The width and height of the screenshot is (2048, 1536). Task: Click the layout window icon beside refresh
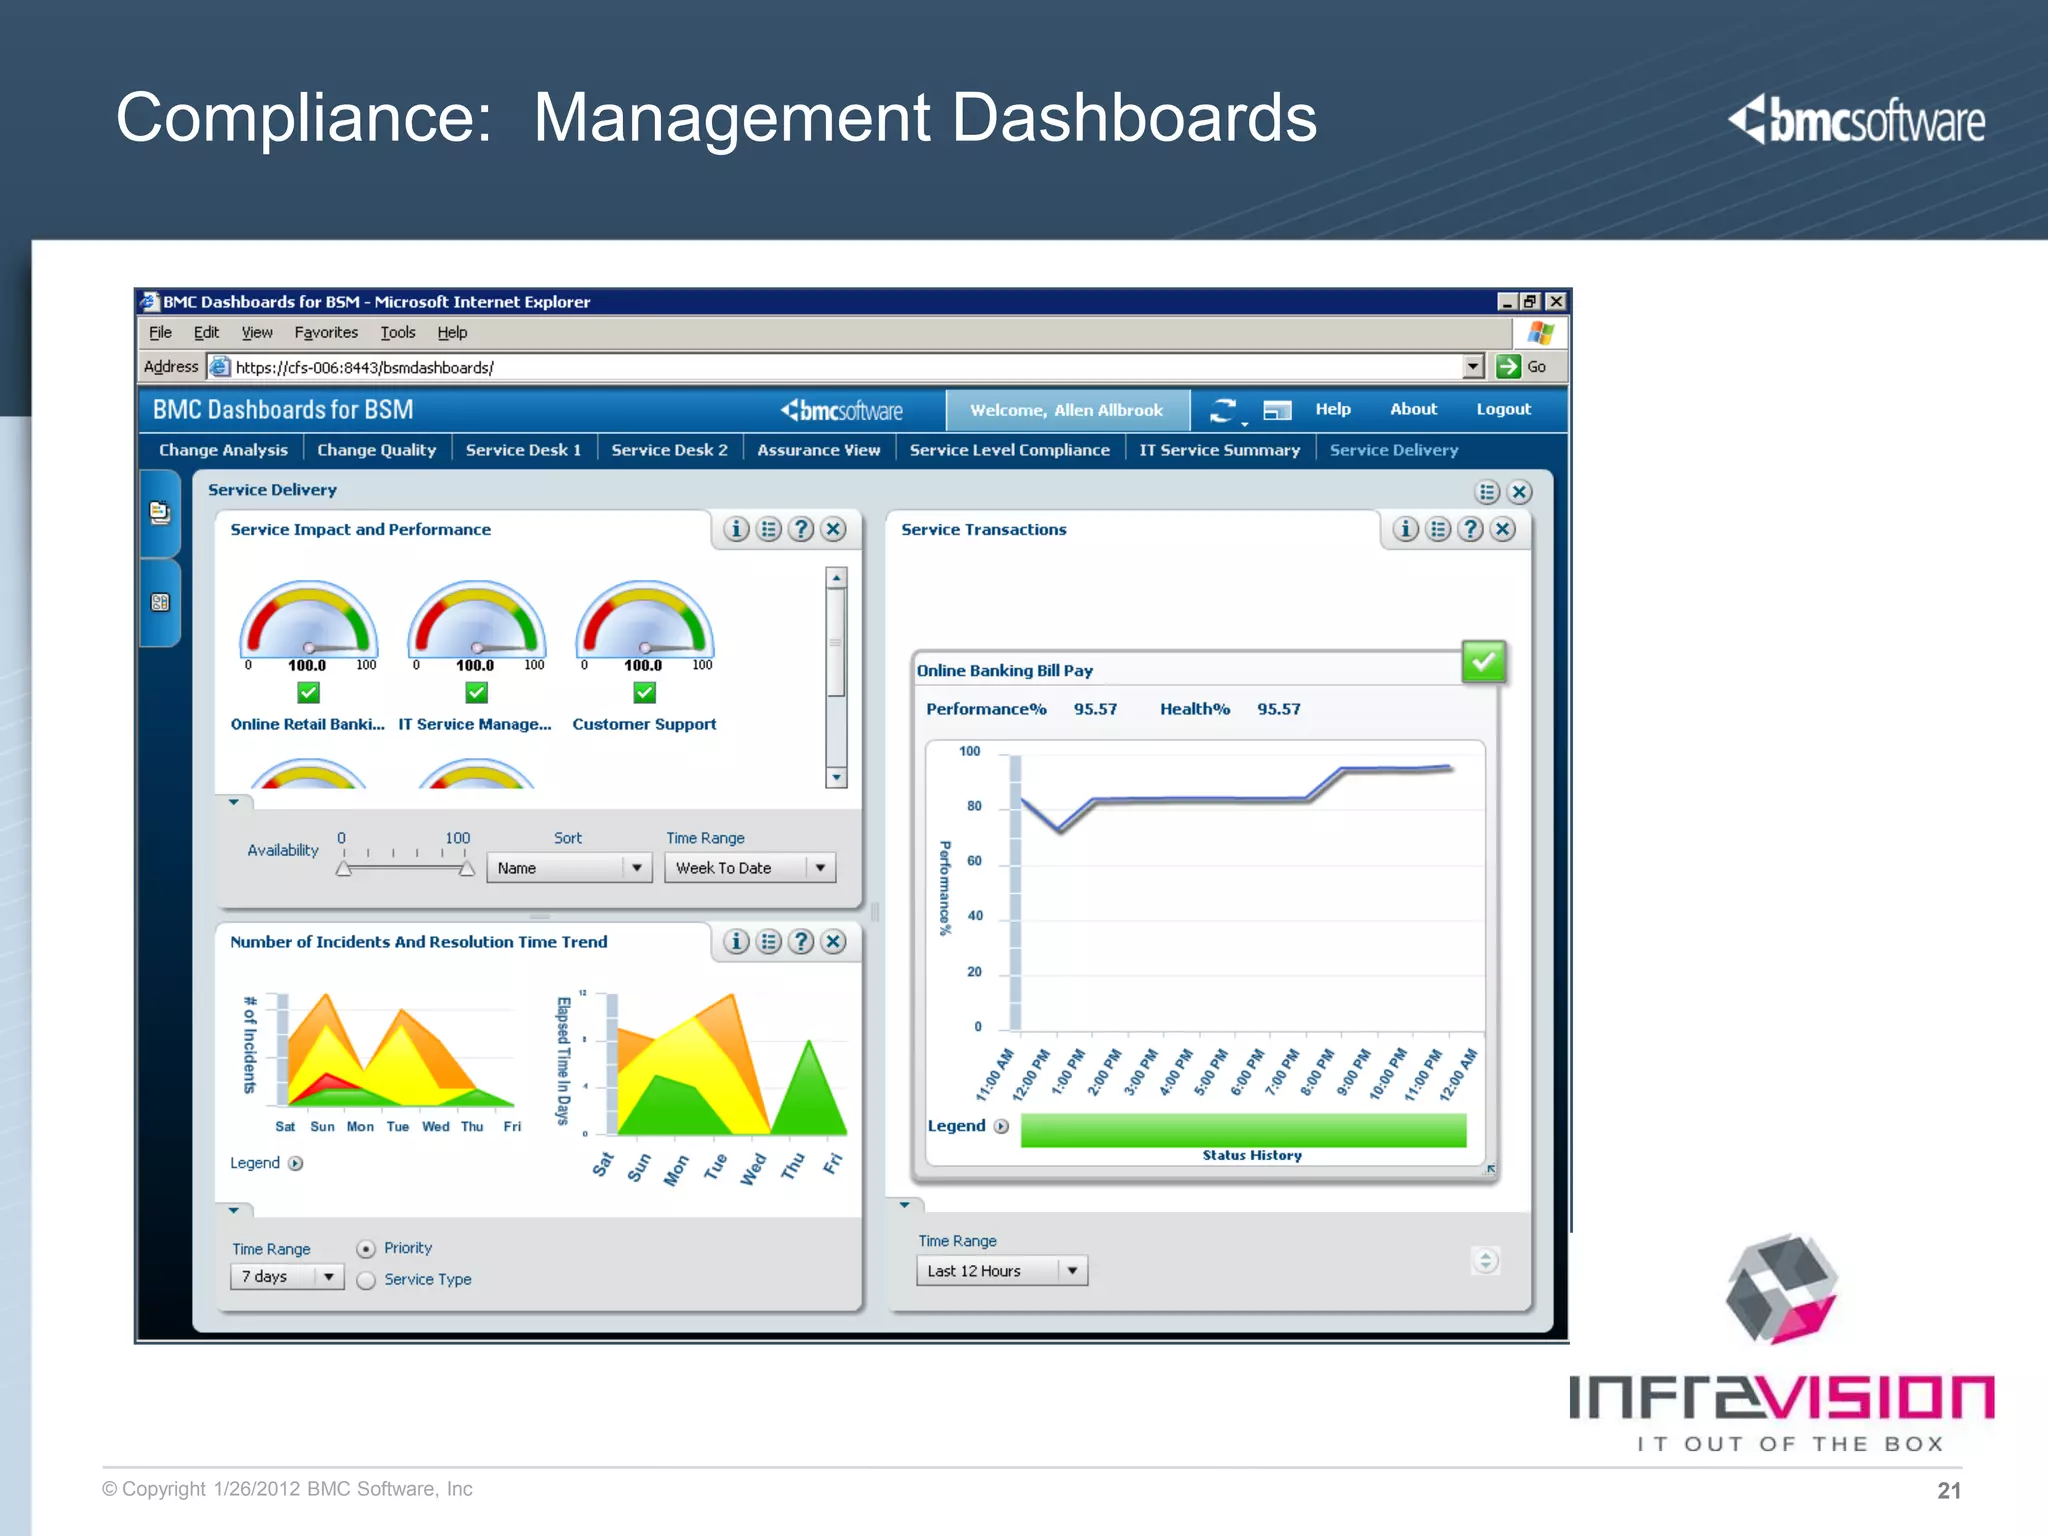click(x=1277, y=410)
